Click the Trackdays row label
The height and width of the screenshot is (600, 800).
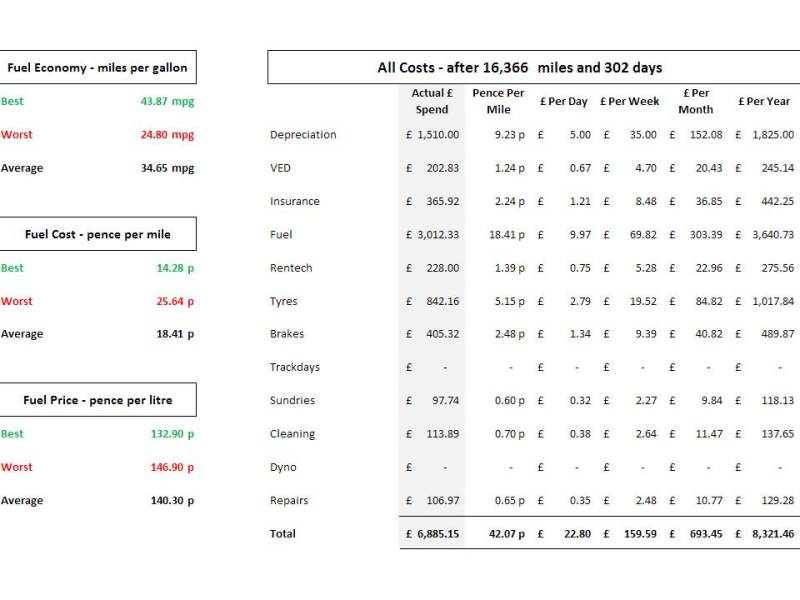pyautogui.click(x=295, y=367)
